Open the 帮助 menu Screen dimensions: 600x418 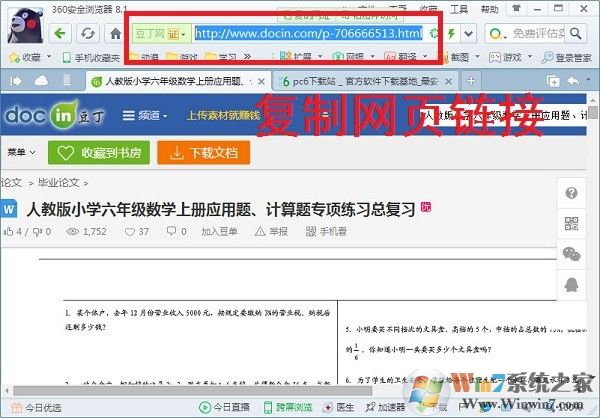point(489,9)
